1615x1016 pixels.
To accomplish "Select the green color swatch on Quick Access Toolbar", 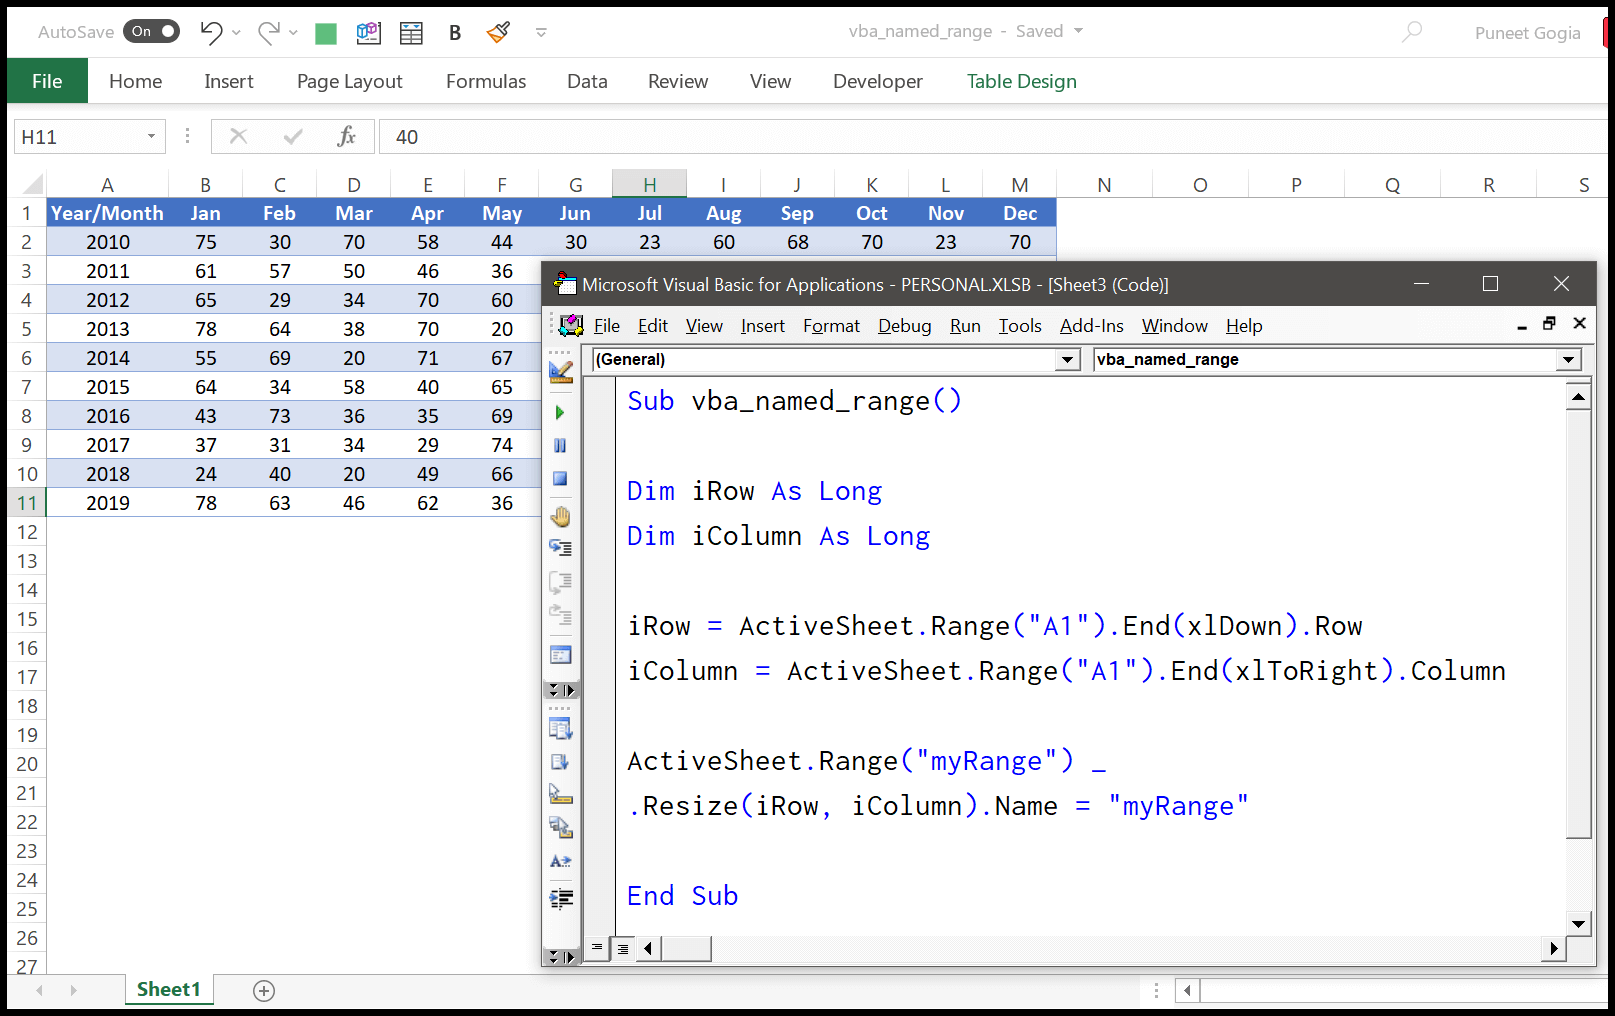I will [325, 31].
